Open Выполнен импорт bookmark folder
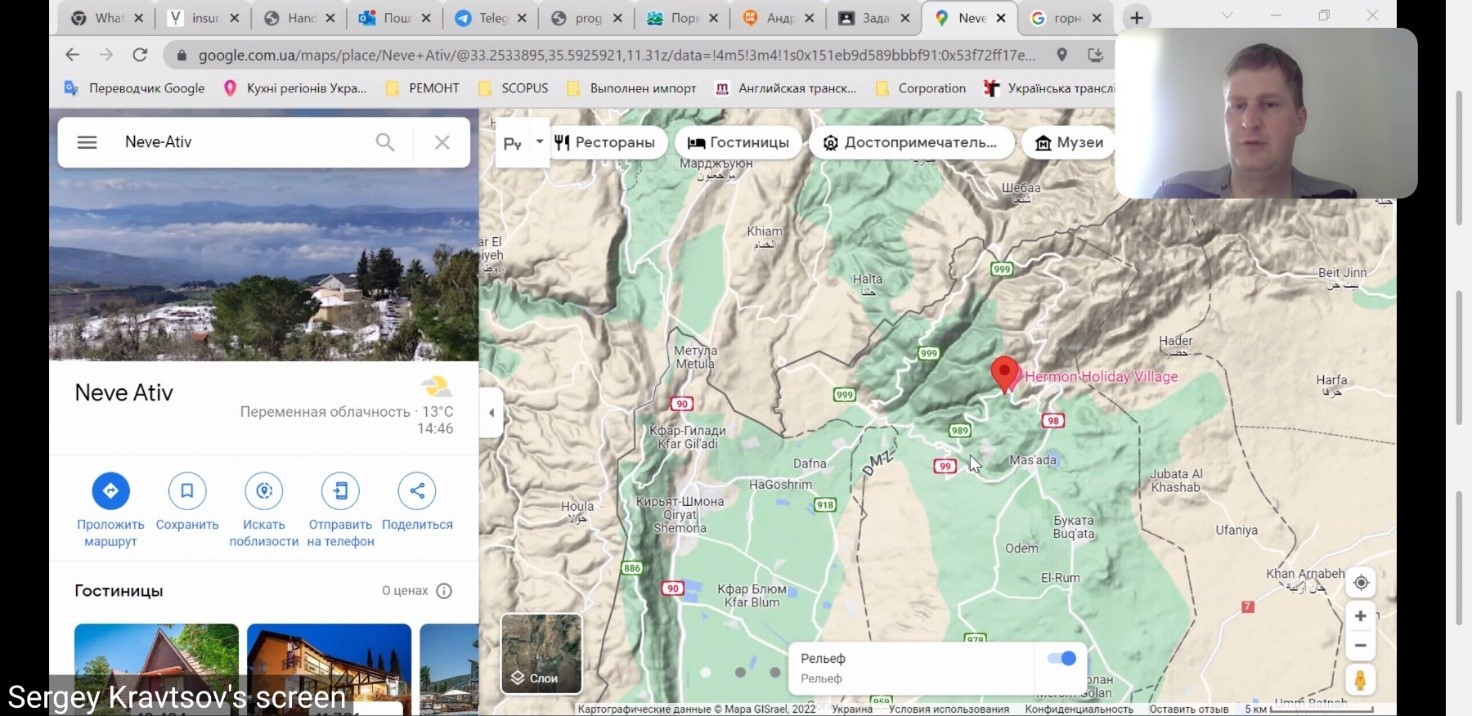Screen dimensions: 1472x716 click(x=632, y=88)
